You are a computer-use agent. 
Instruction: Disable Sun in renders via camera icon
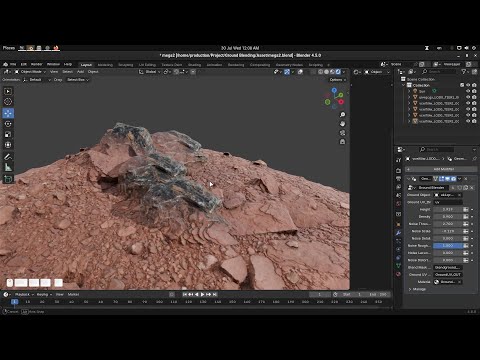[474, 91]
